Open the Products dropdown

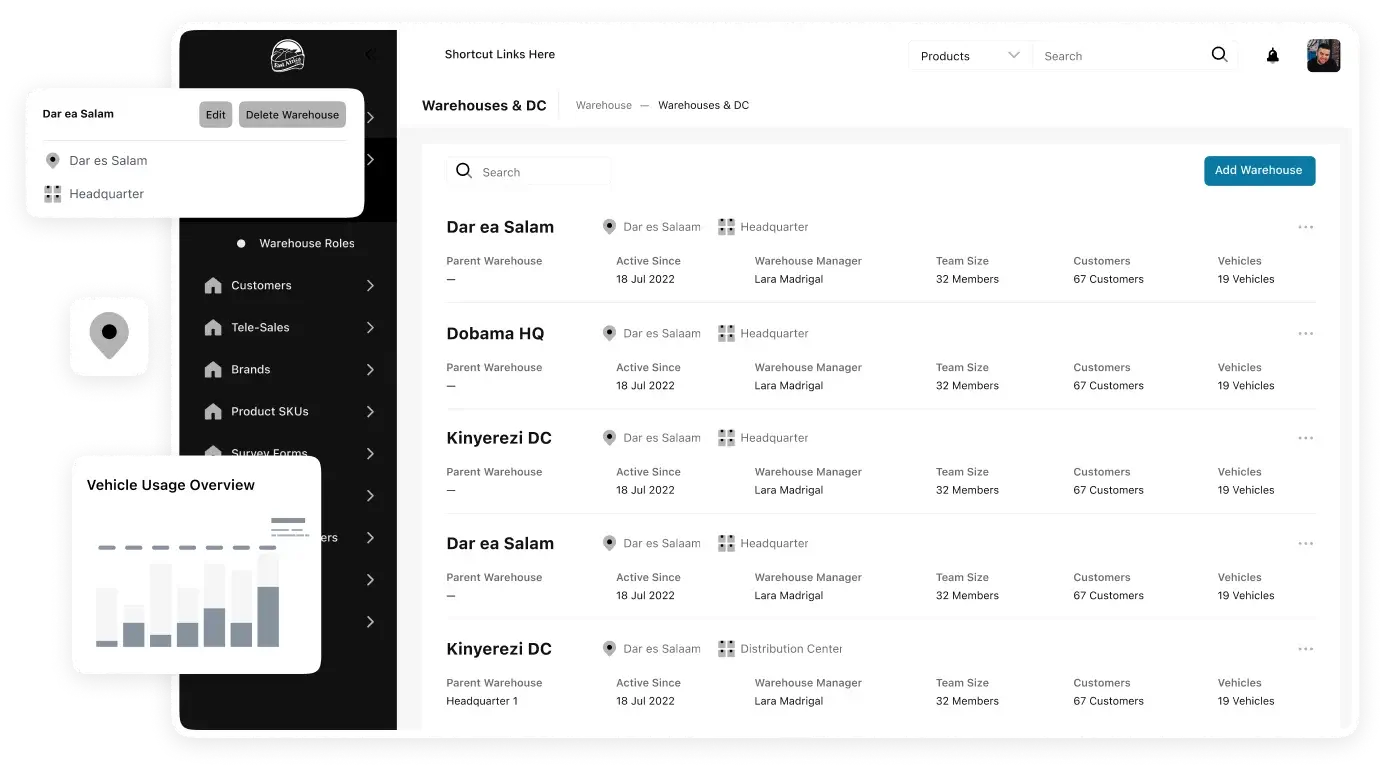coord(969,56)
